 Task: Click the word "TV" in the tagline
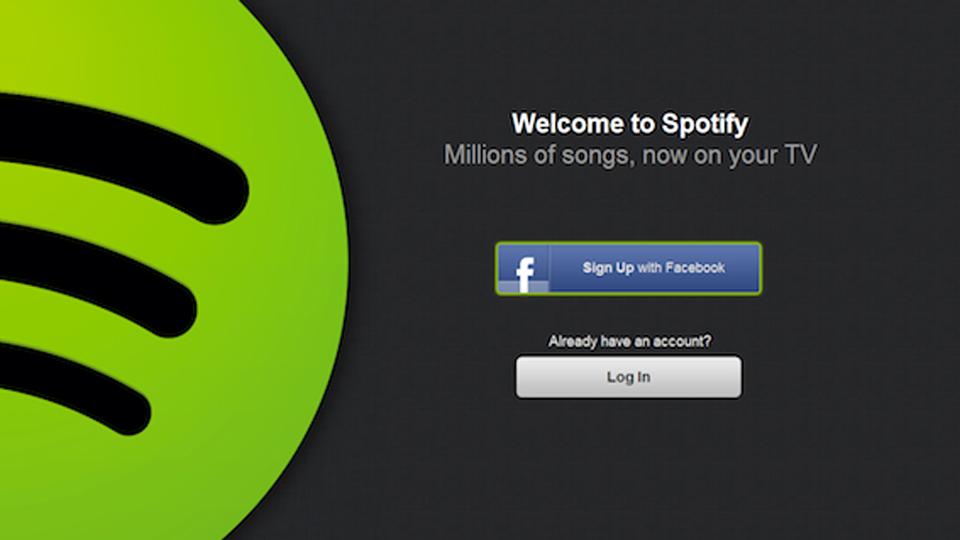coord(802,156)
